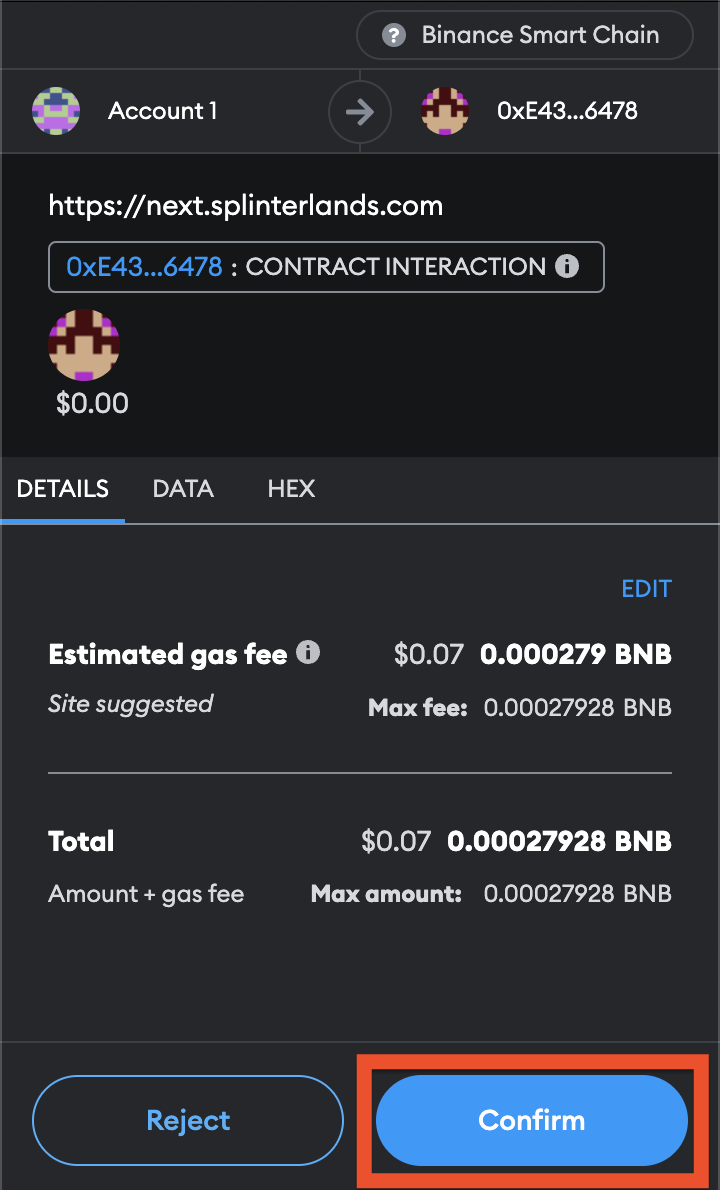Click the Max fee 0.00027928 BNB value
720x1190 pixels.
click(x=577, y=708)
